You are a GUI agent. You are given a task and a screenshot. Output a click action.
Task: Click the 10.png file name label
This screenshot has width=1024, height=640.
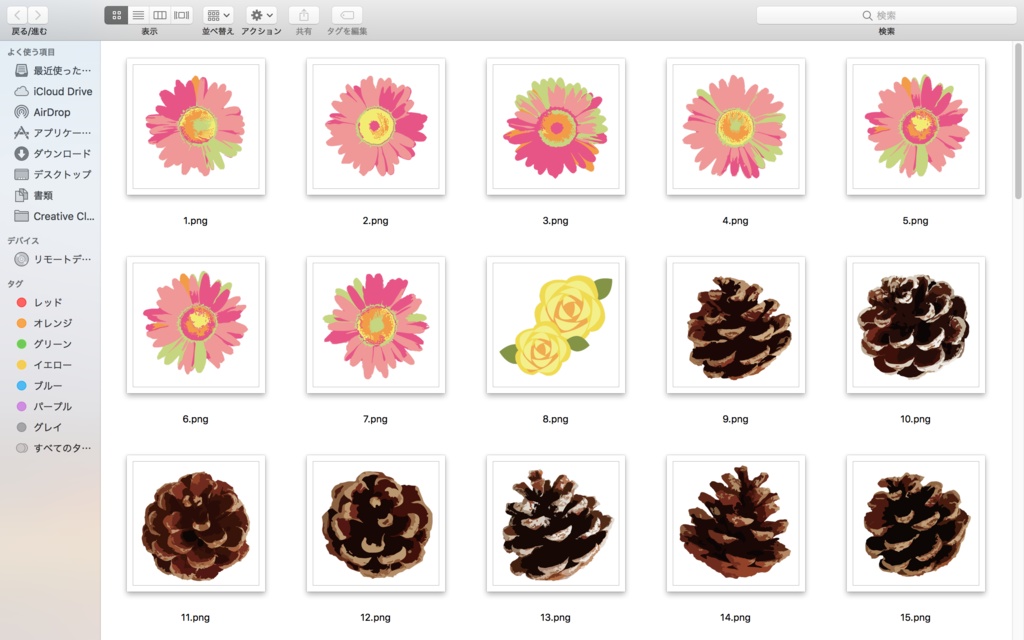click(x=915, y=419)
